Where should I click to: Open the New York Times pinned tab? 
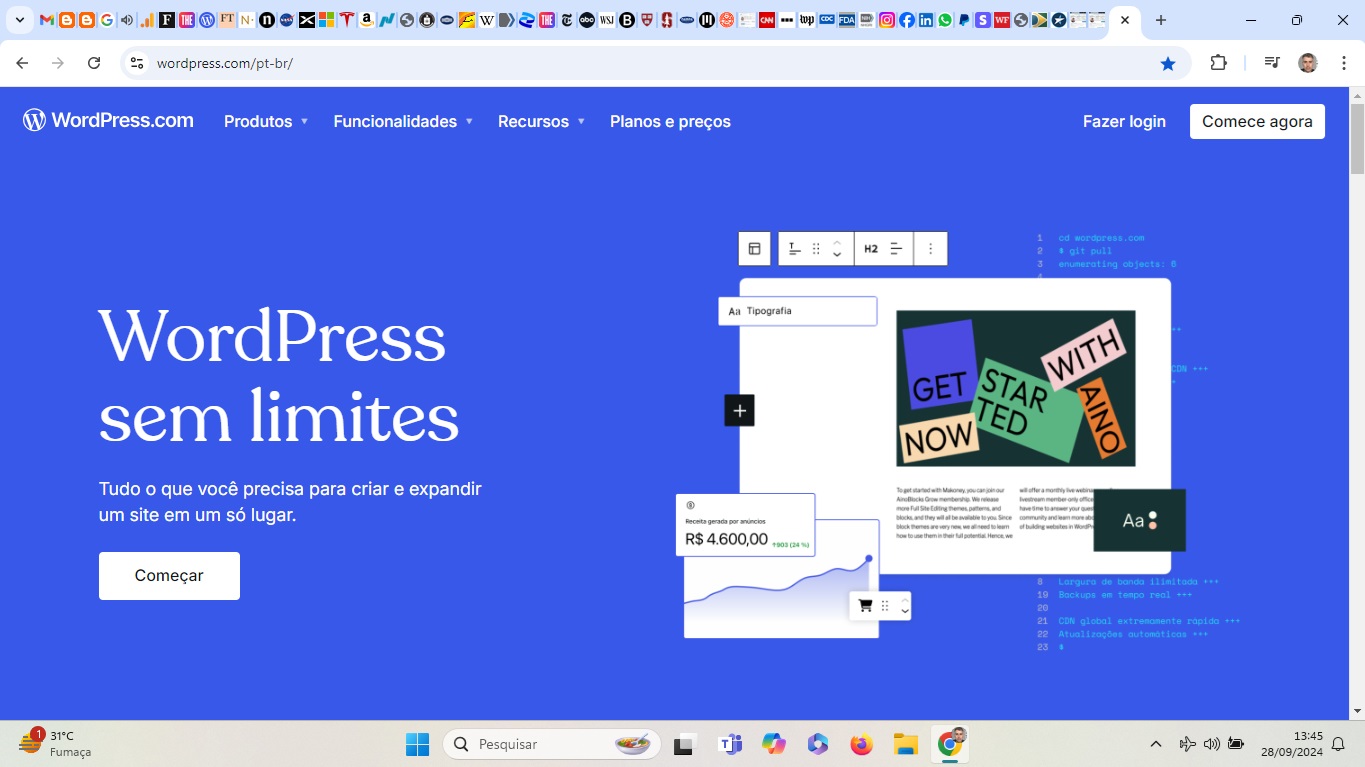coord(566,20)
